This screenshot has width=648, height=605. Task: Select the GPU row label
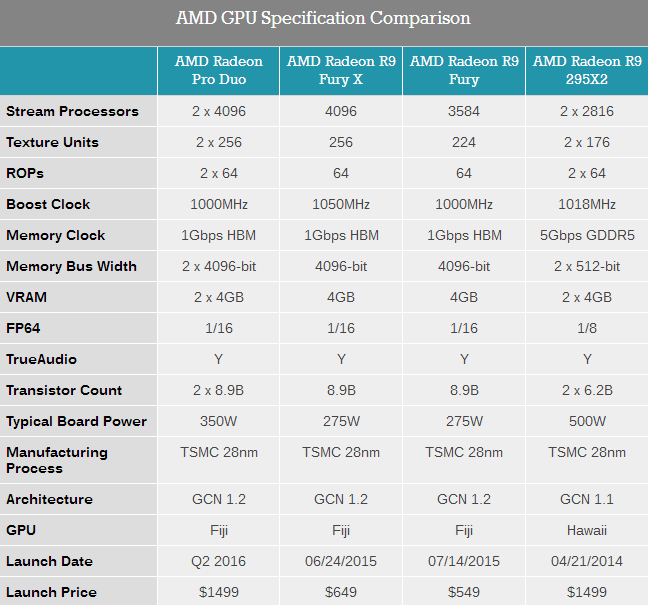pyautogui.click(x=21, y=530)
